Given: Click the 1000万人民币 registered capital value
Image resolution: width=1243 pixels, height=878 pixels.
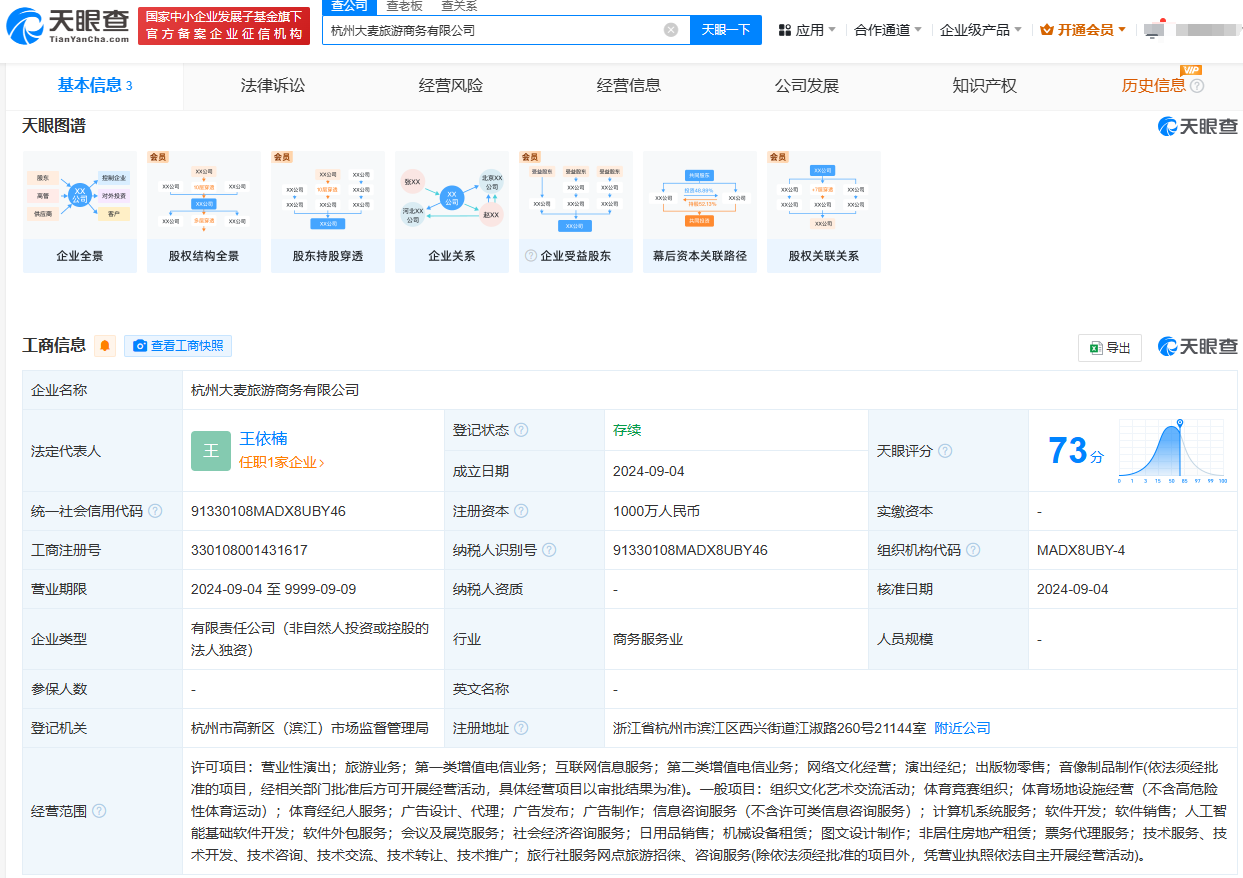Looking at the screenshot, I should click(656, 511).
